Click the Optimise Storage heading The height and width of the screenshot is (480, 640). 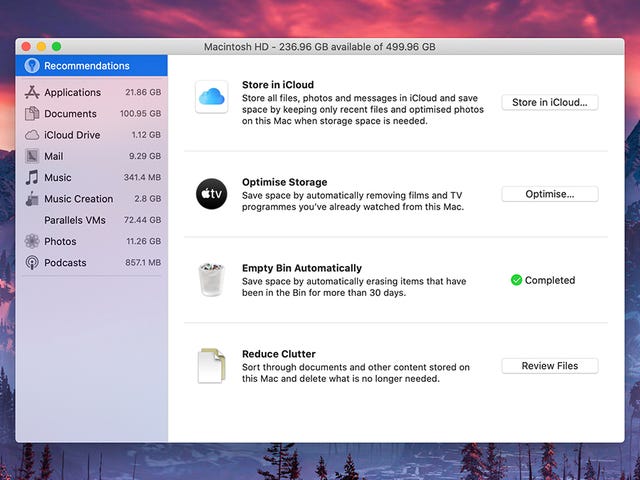[x=284, y=182]
